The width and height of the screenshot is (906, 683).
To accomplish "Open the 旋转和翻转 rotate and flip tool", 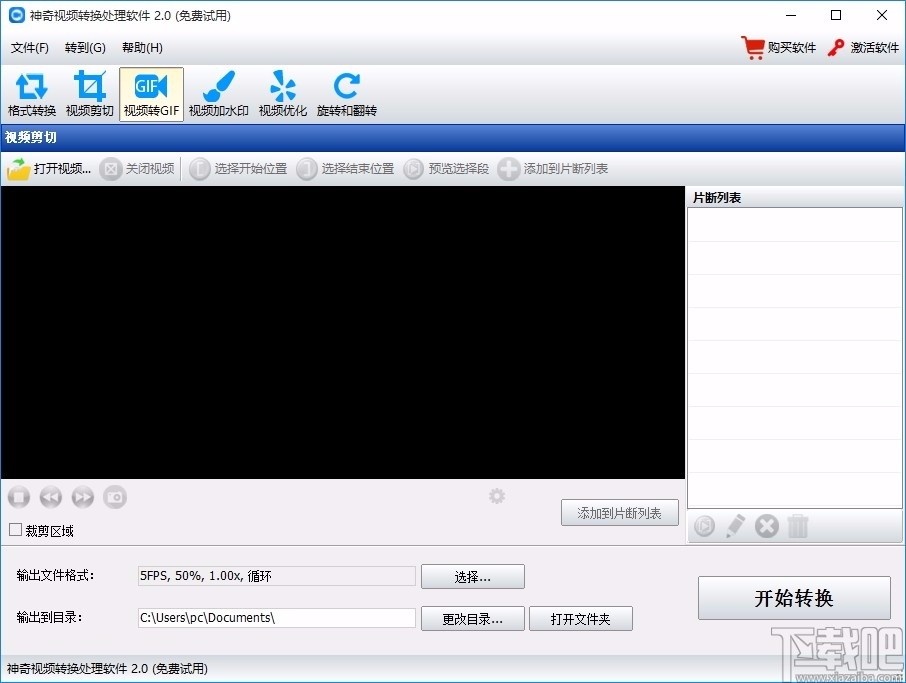I will pos(347,94).
